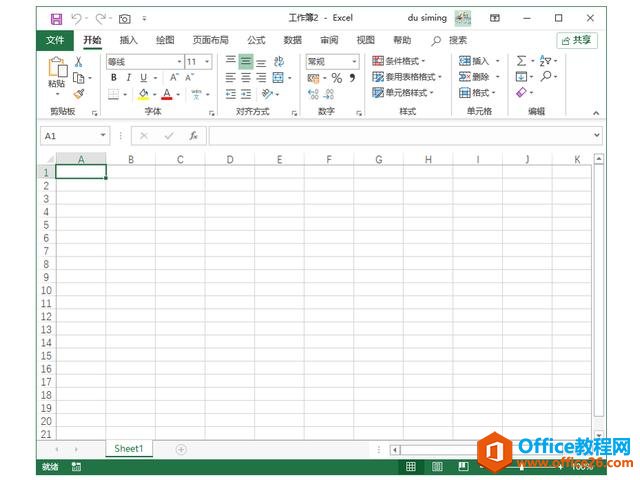640x480 pixels.
Task: Open the font name combo box
Action: click(x=144, y=62)
